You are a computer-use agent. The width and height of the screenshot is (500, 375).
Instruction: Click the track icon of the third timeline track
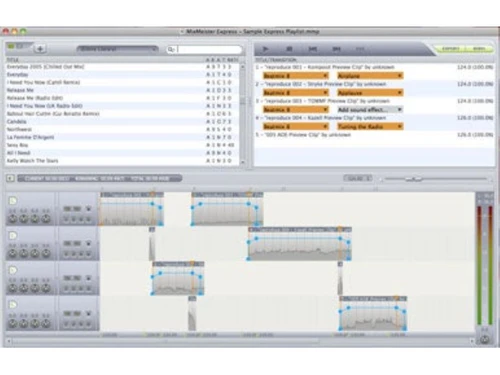click(13, 270)
